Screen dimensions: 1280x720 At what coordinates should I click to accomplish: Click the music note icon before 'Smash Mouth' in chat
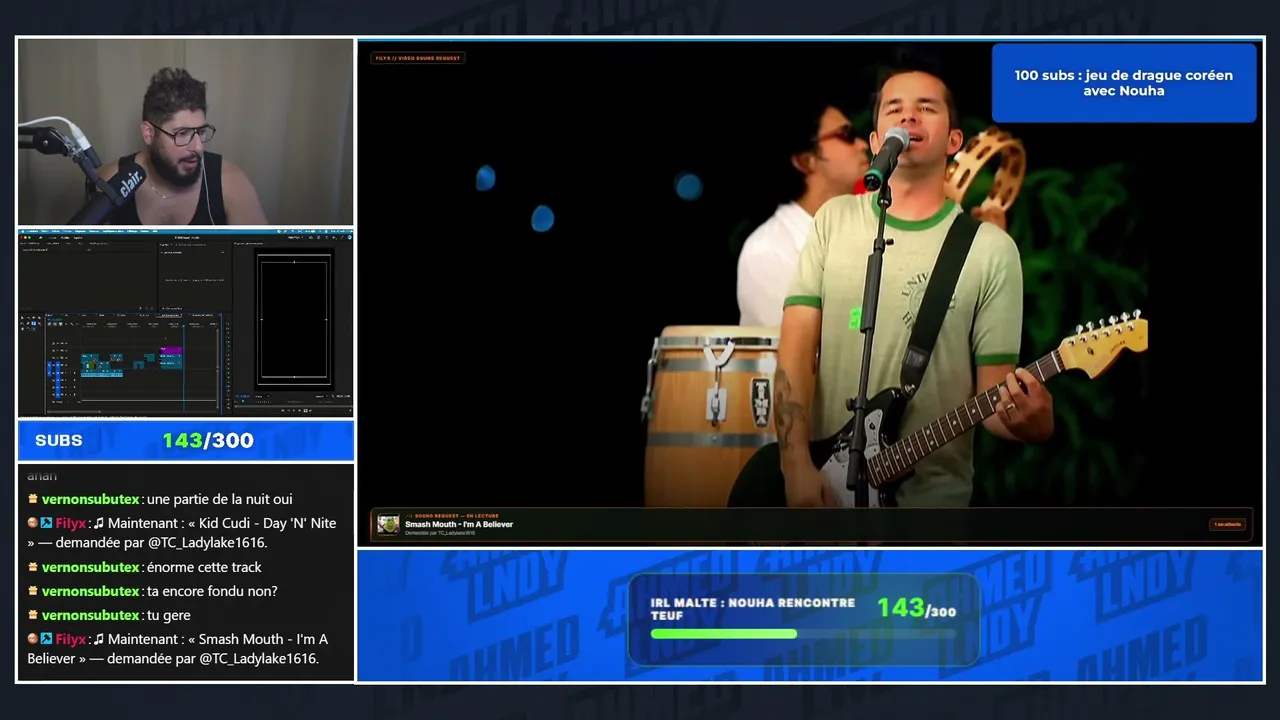coord(99,639)
